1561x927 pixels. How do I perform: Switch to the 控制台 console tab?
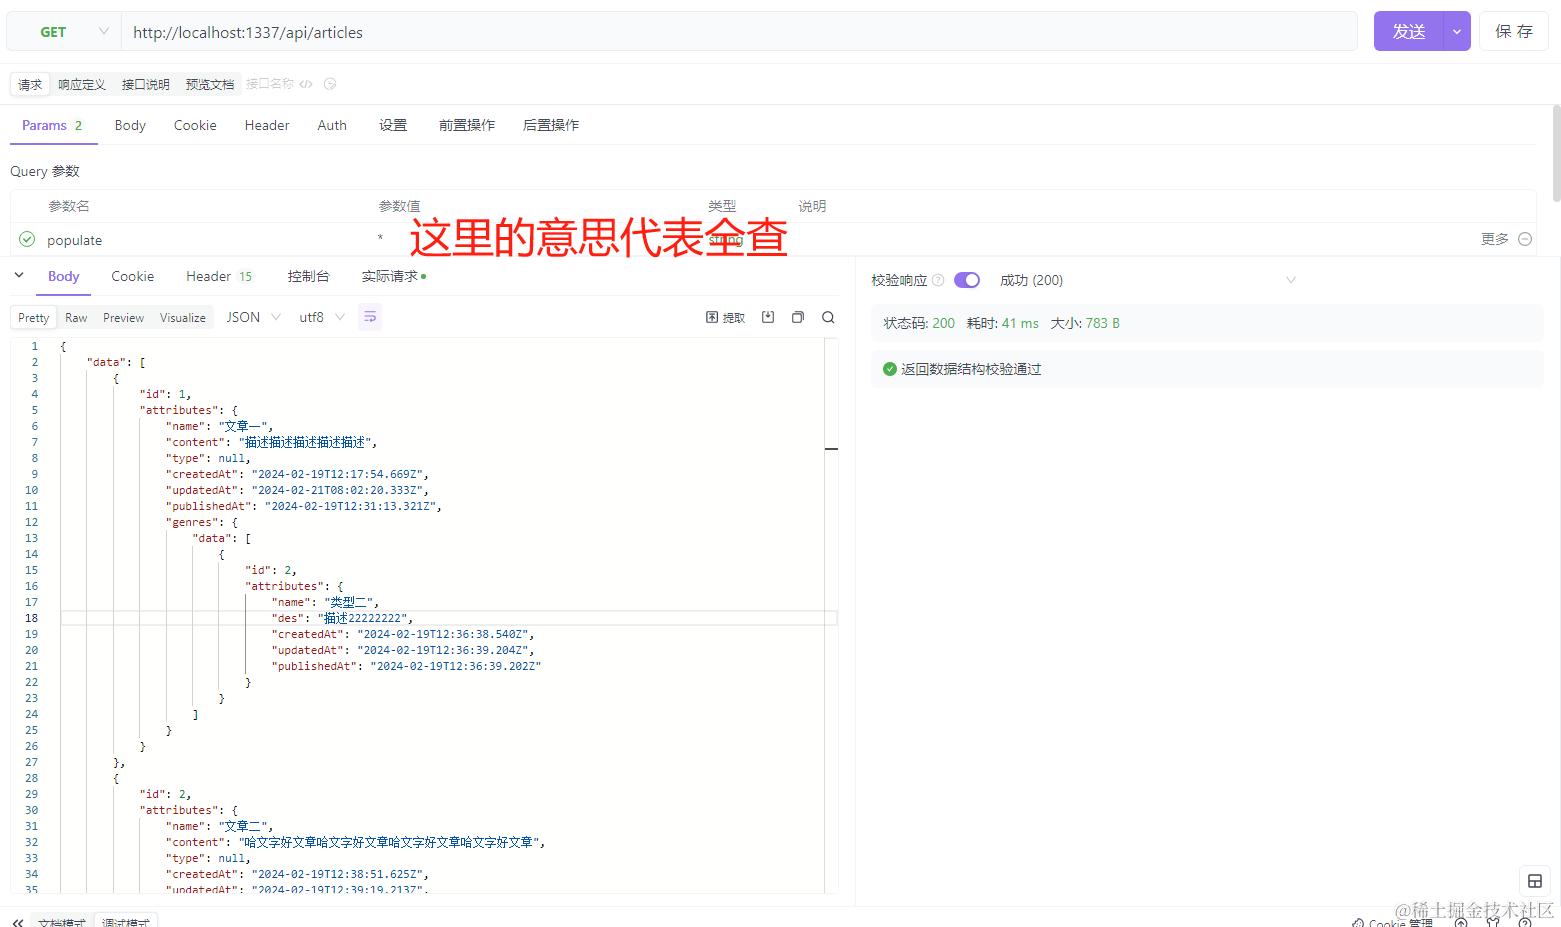(308, 276)
